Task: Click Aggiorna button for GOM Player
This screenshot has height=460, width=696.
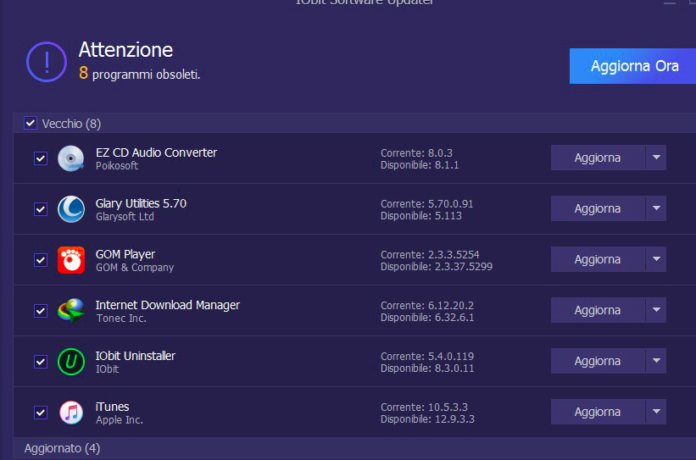Action: pos(597,260)
